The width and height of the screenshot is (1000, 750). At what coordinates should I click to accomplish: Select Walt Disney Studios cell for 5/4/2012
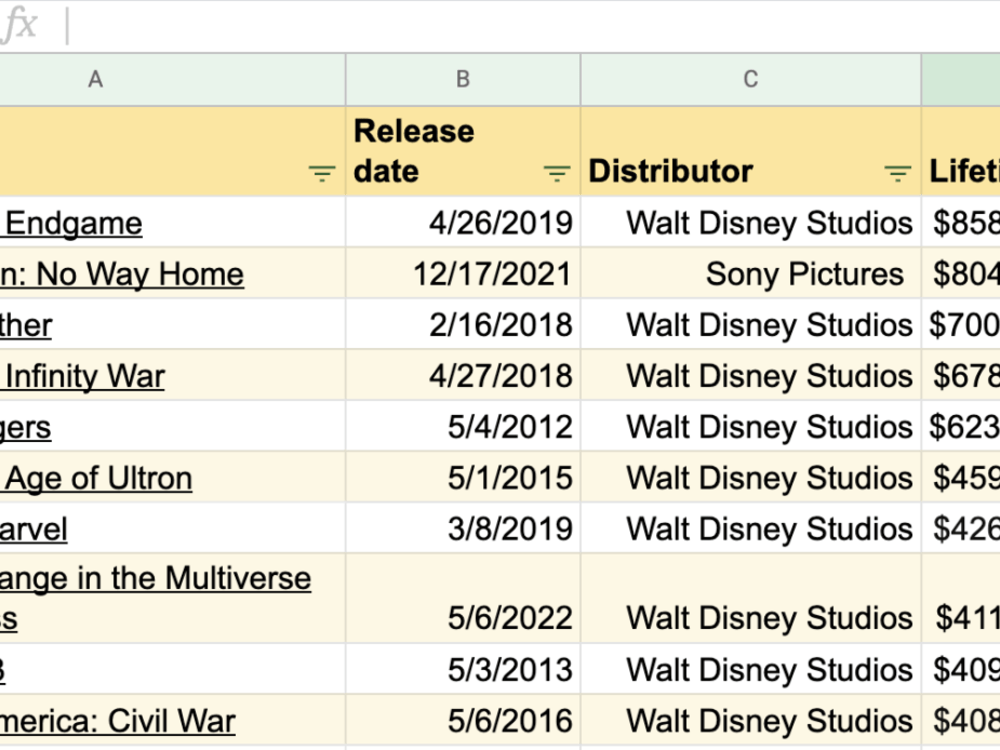point(751,426)
